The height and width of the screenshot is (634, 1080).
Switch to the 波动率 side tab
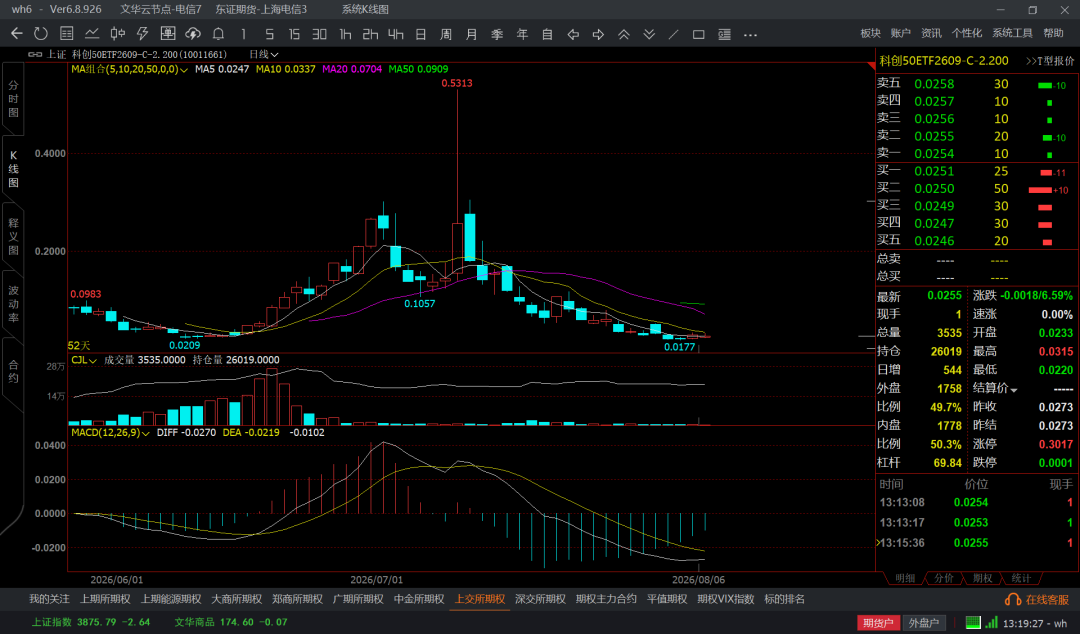coord(13,304)
